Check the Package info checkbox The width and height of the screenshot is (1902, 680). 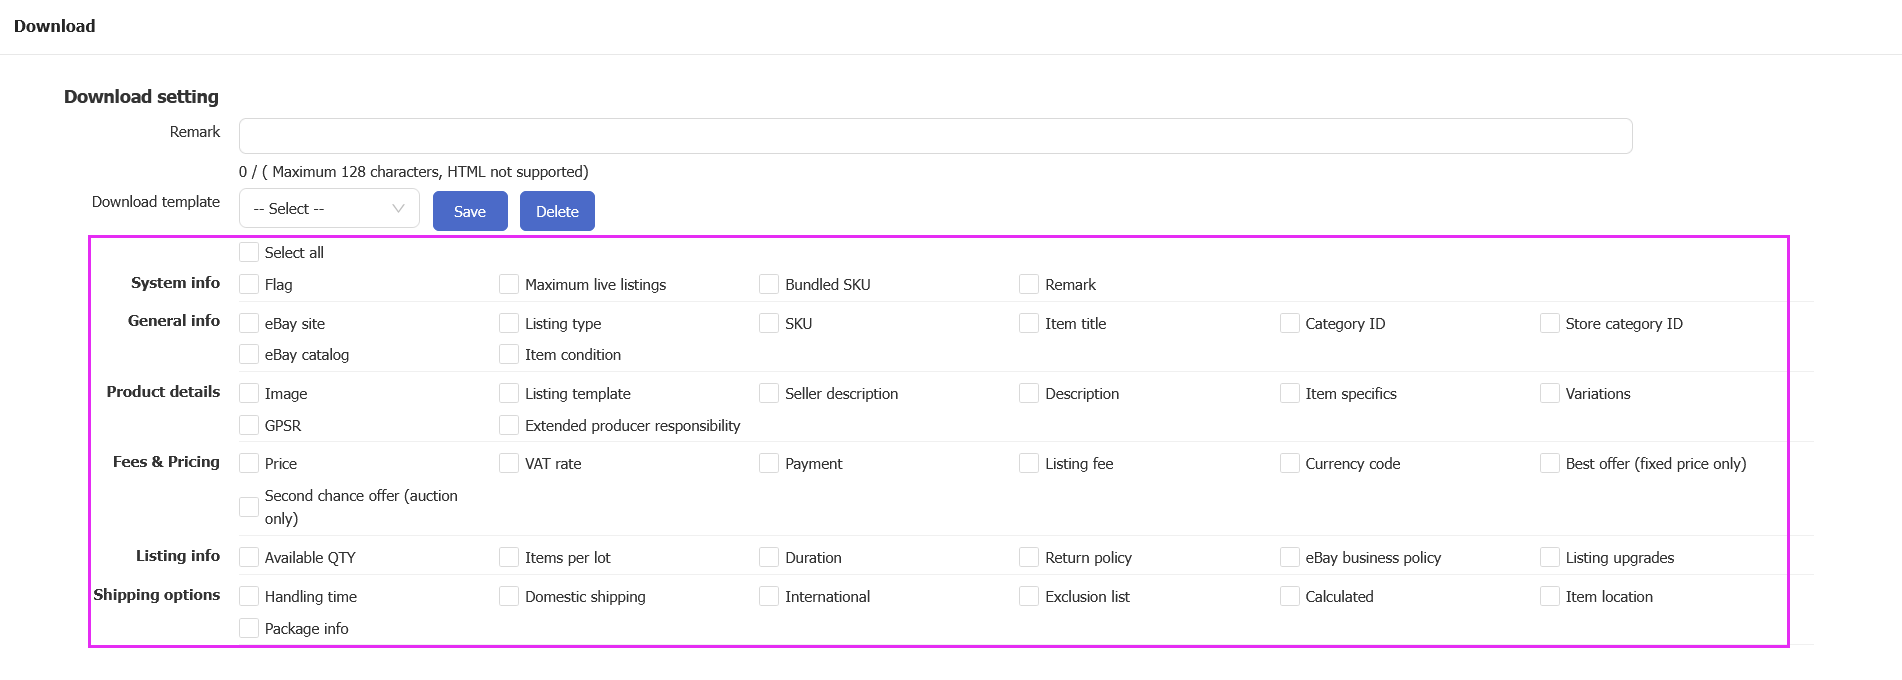point(249,628)
